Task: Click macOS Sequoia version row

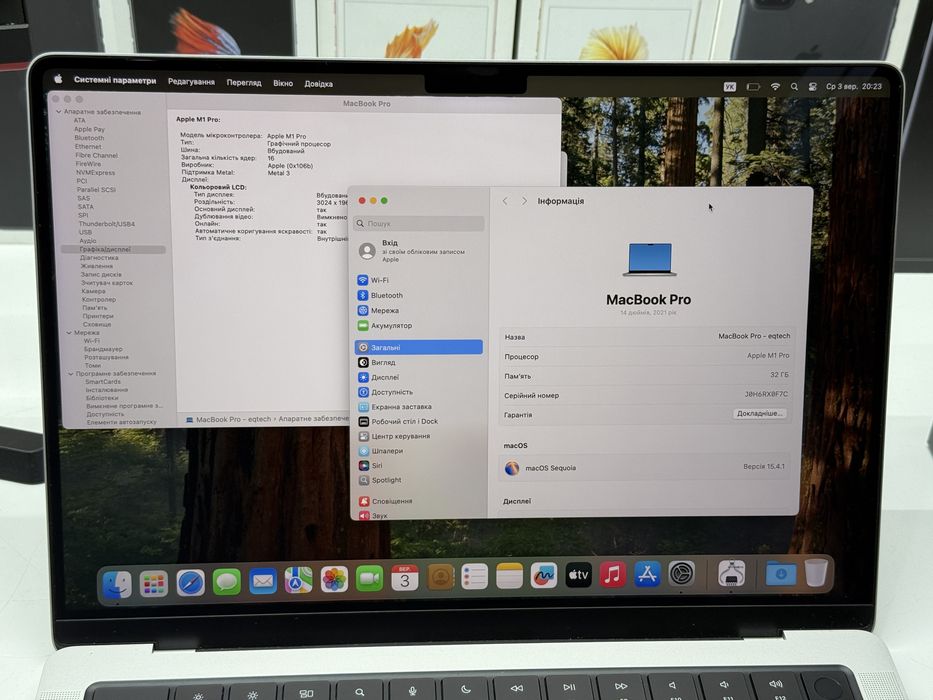Action: click(x=646, y=468)
